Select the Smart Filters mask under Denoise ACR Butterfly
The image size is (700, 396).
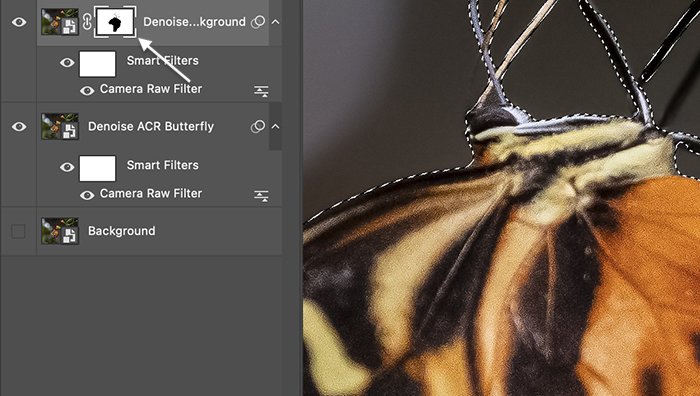pos(97,168)
